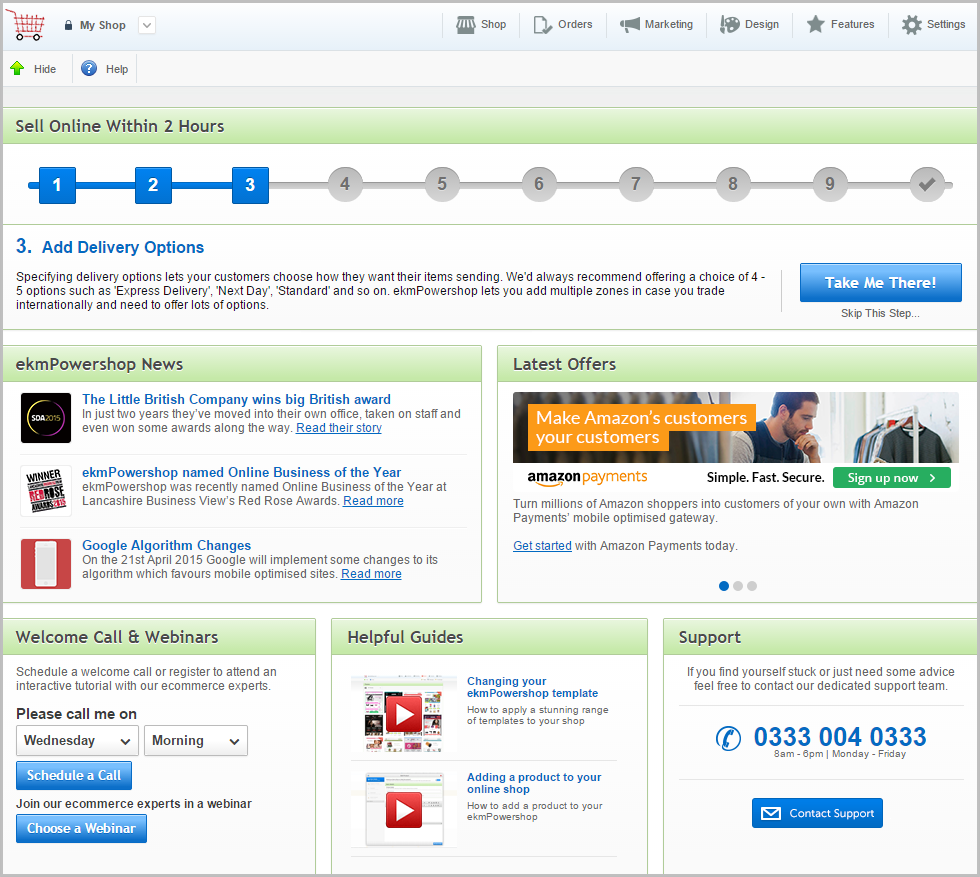Select the third carousel dot
The height and width of the screenshot is (877, 980).
pyautogui.click(x=752, y=586)
